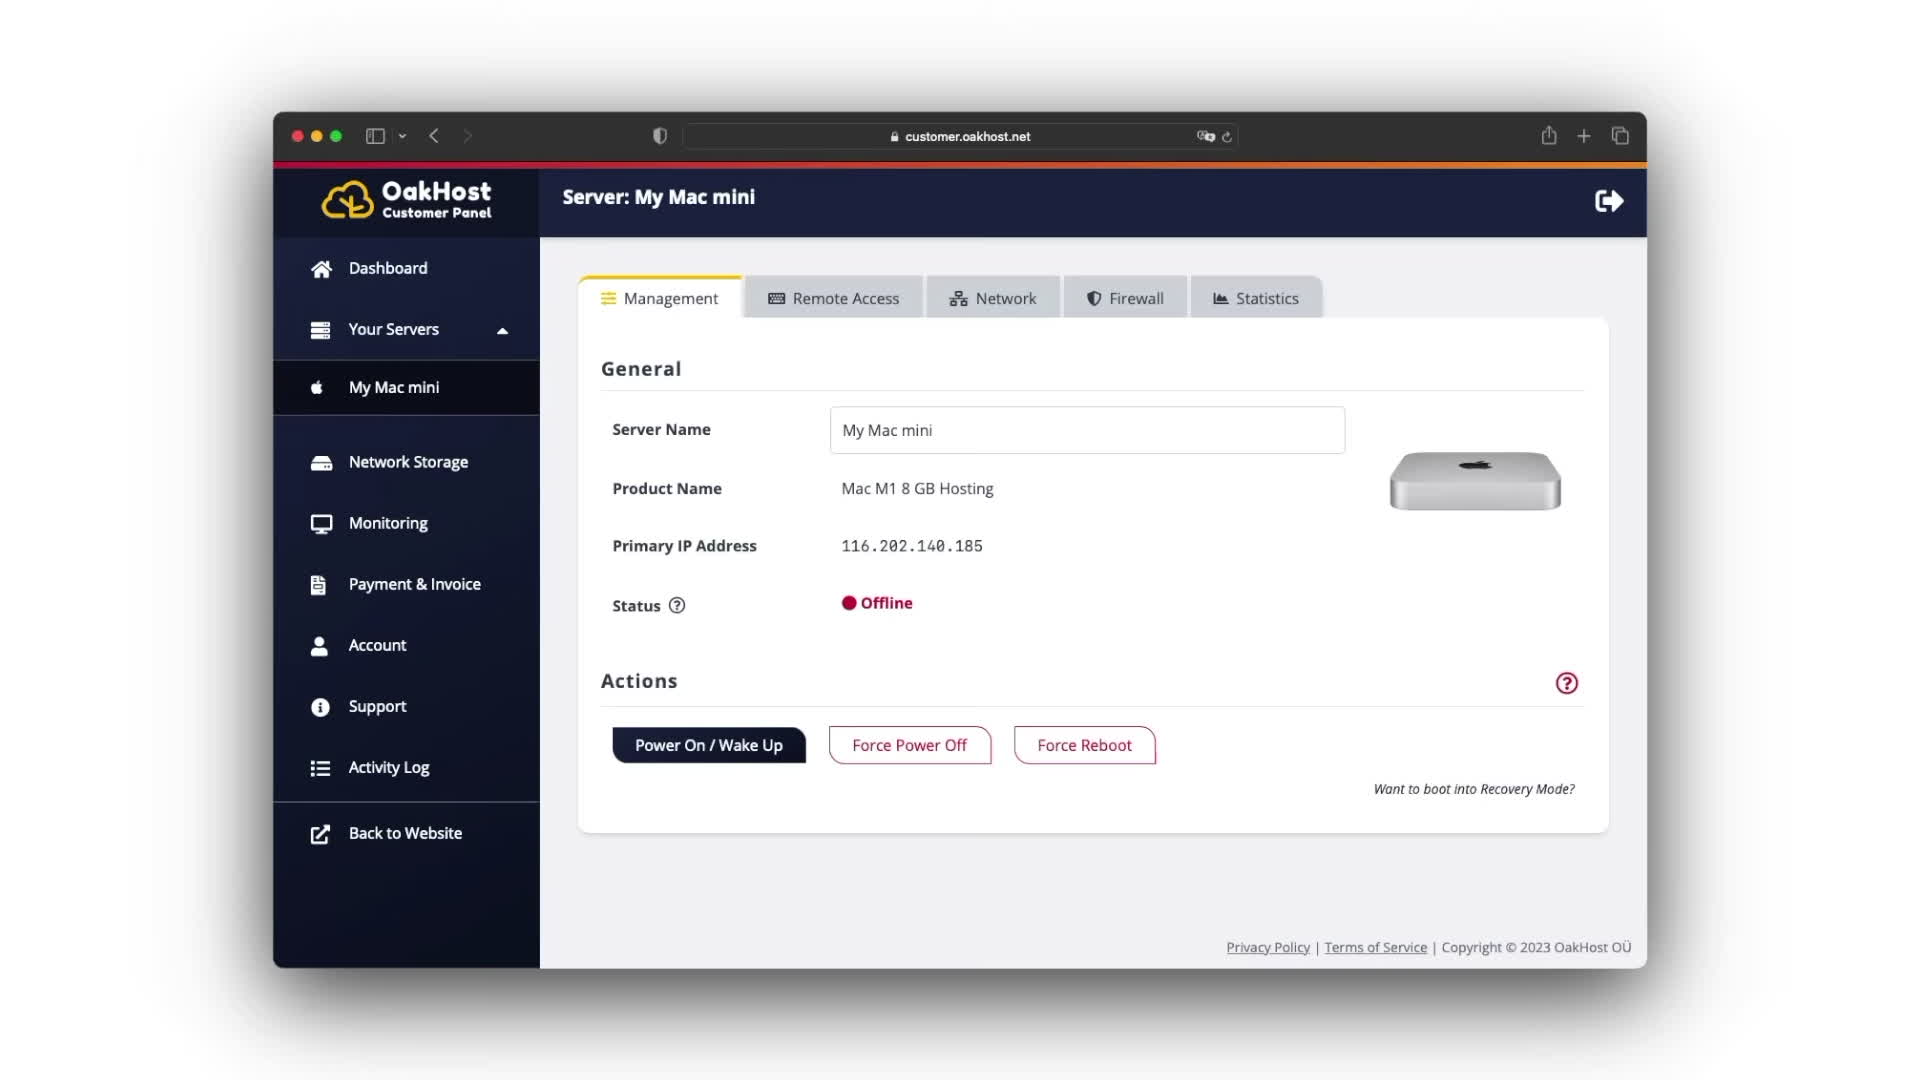Open the Statistics tab
1920x1080 pixels.
[x=1255, y=298]
